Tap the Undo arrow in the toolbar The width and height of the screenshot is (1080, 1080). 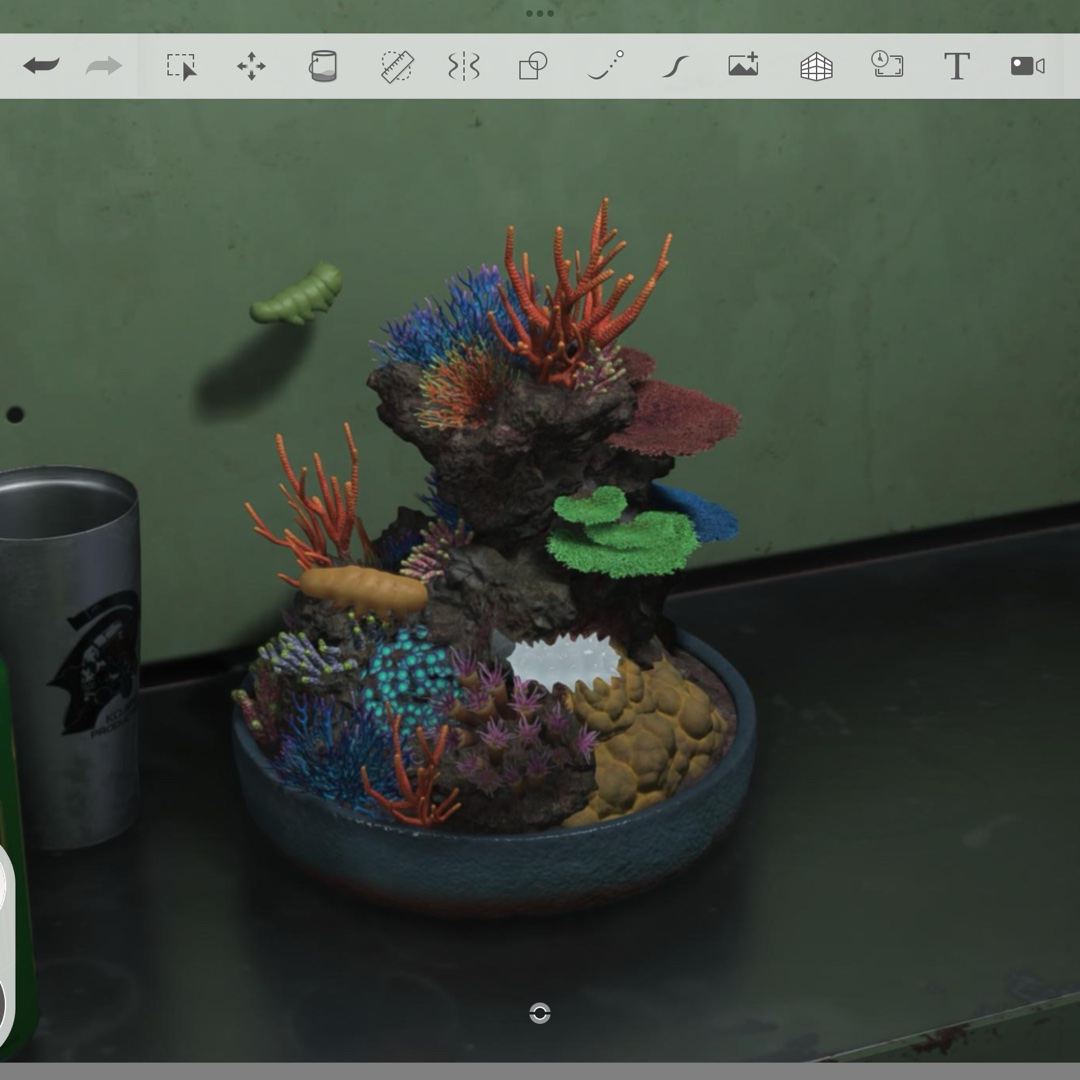pyautogui.click(x=41, y=66)
